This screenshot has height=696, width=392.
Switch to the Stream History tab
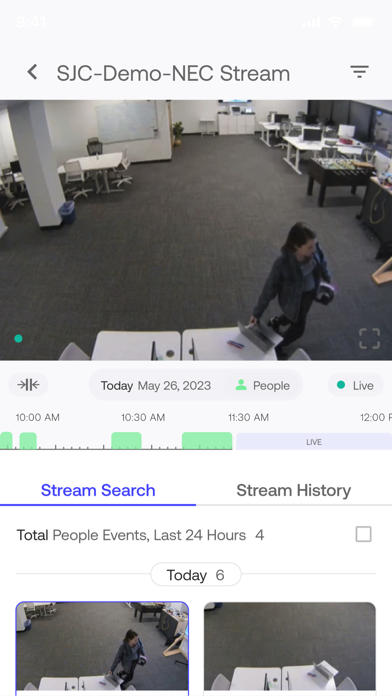pos(293,490)
